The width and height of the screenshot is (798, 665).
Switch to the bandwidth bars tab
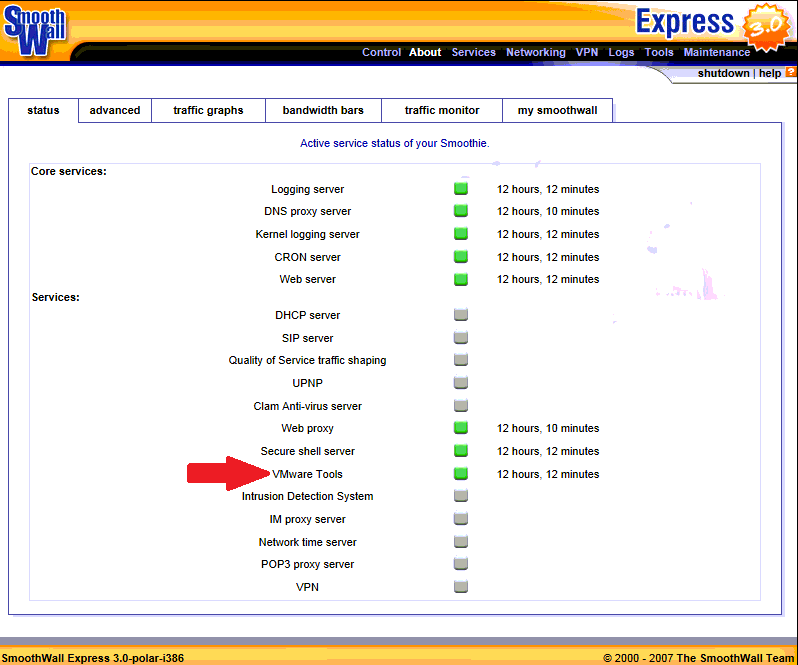(x=323, y=110)
